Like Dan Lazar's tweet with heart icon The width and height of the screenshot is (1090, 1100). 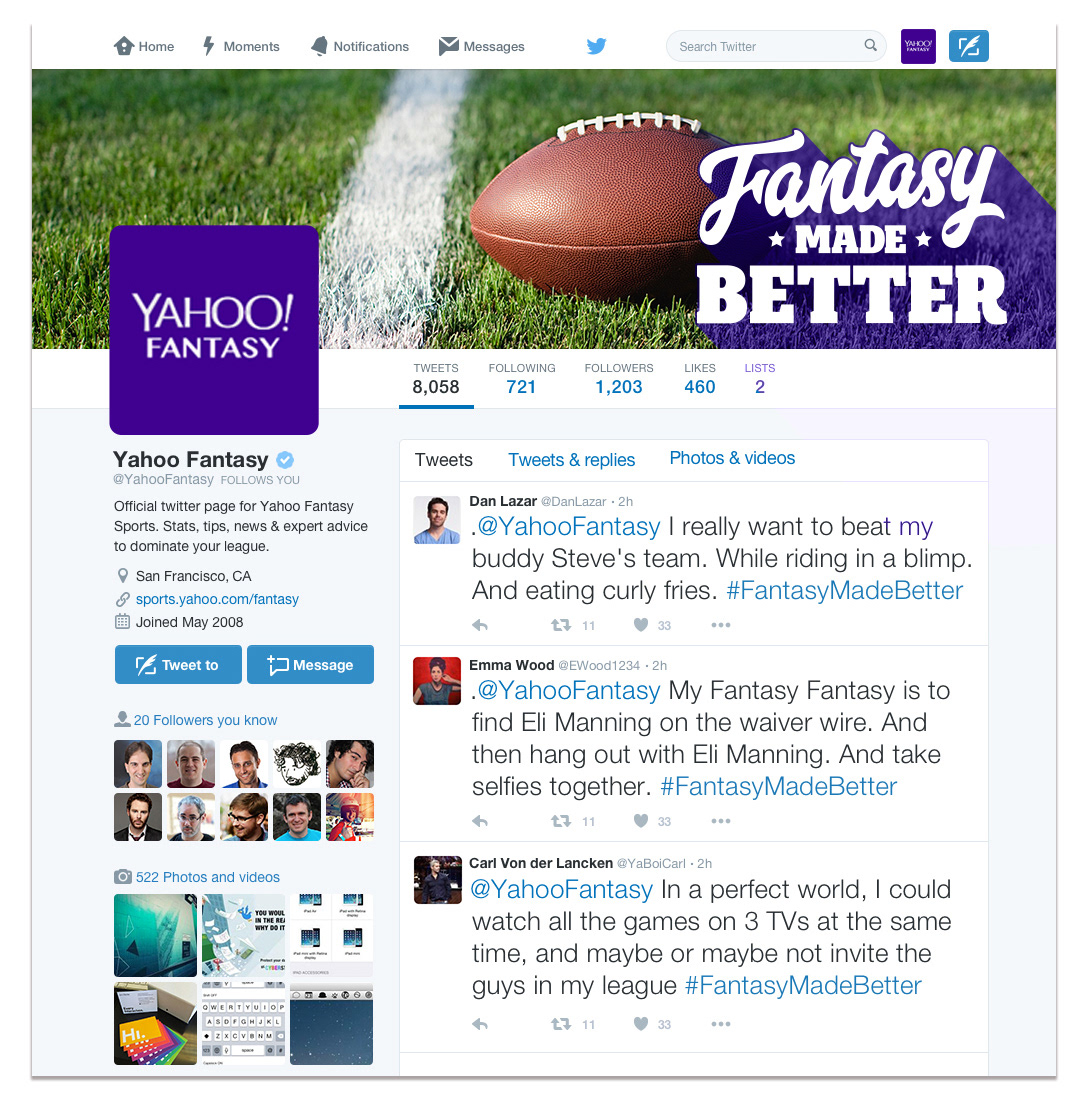[641, 624]
